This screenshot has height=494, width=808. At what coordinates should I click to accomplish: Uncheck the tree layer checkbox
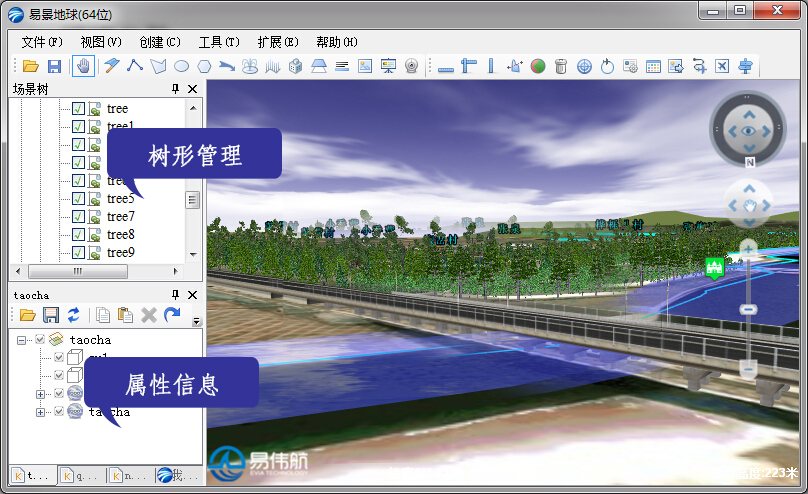coord(78,109)
